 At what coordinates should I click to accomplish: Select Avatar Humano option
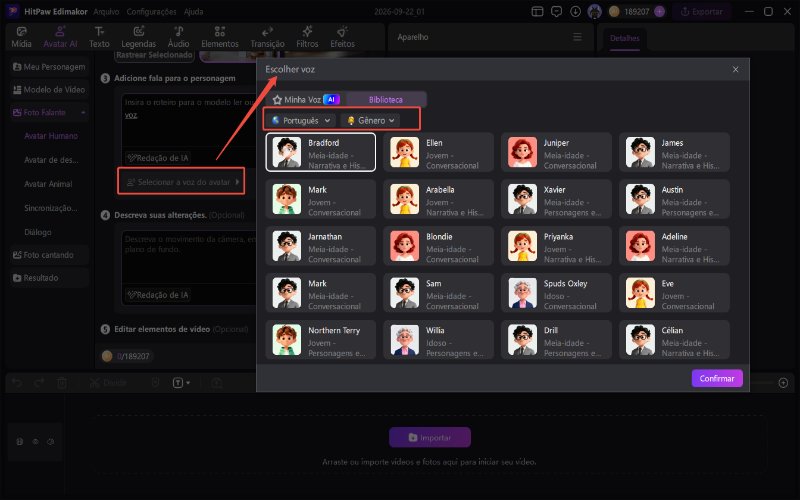[x=51, y=136]
